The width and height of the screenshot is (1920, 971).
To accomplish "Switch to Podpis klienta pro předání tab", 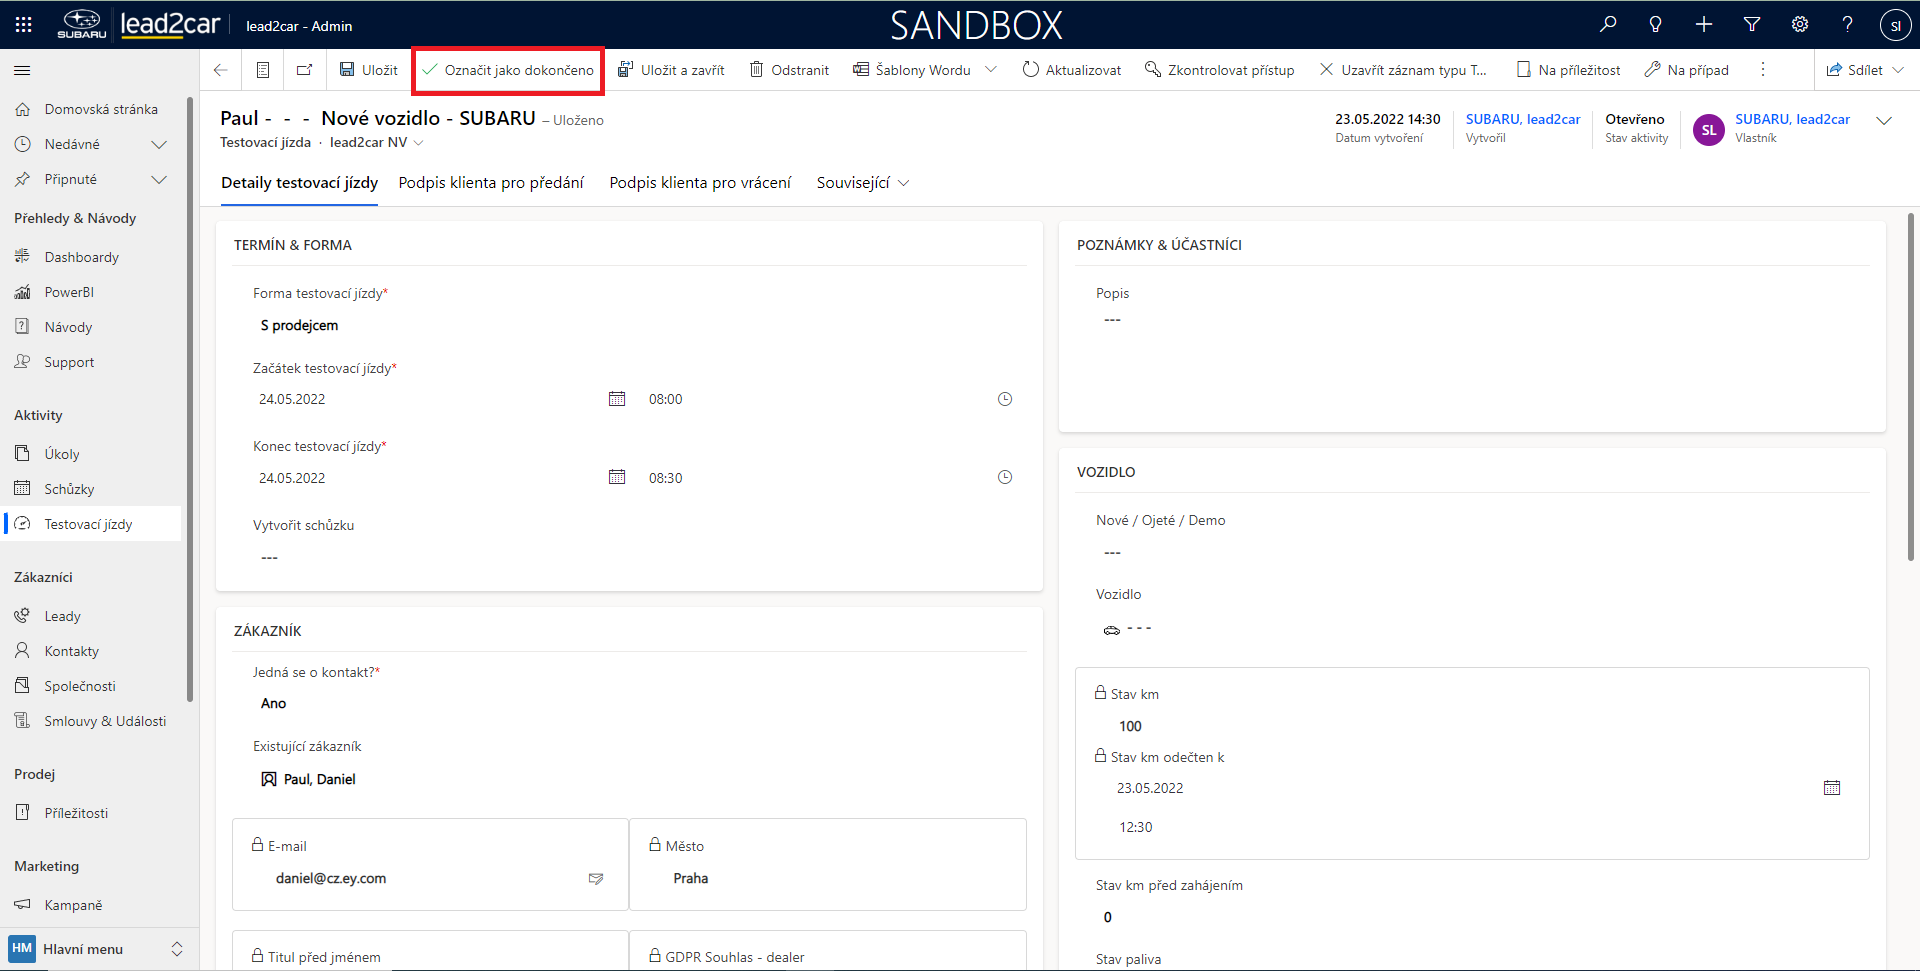I will pyautogui.click(x=491, y=183).
